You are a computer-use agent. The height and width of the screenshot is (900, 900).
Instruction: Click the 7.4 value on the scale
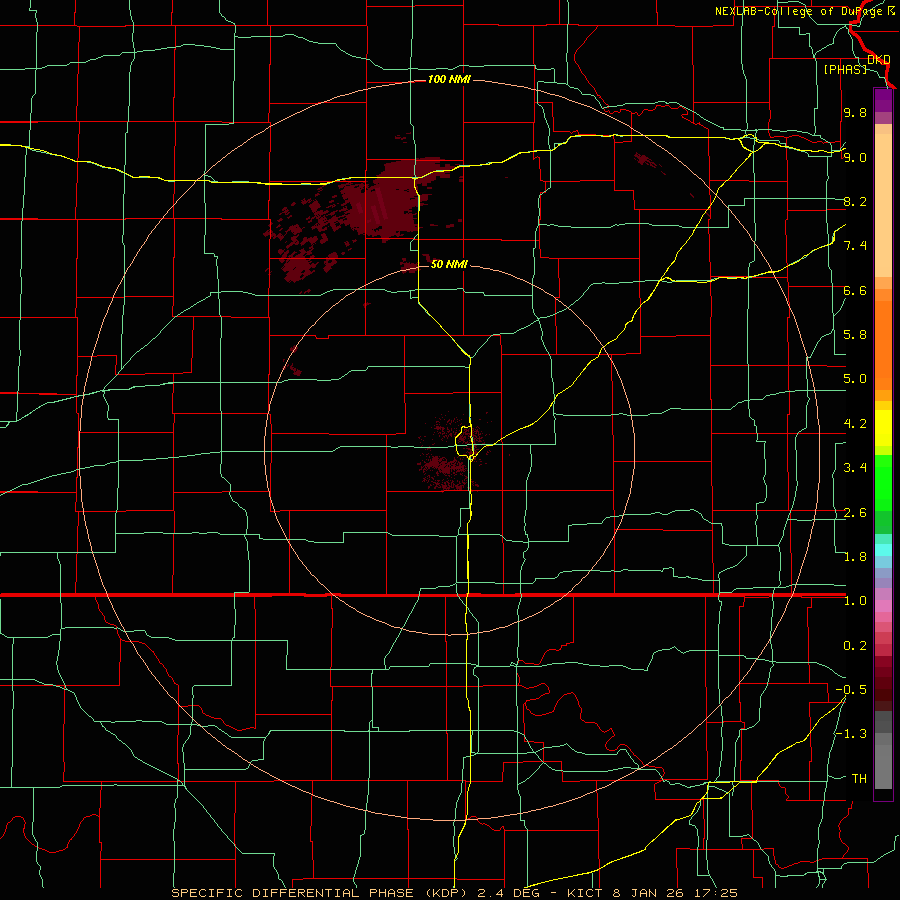pyautogui.click(x=855, y=246)
